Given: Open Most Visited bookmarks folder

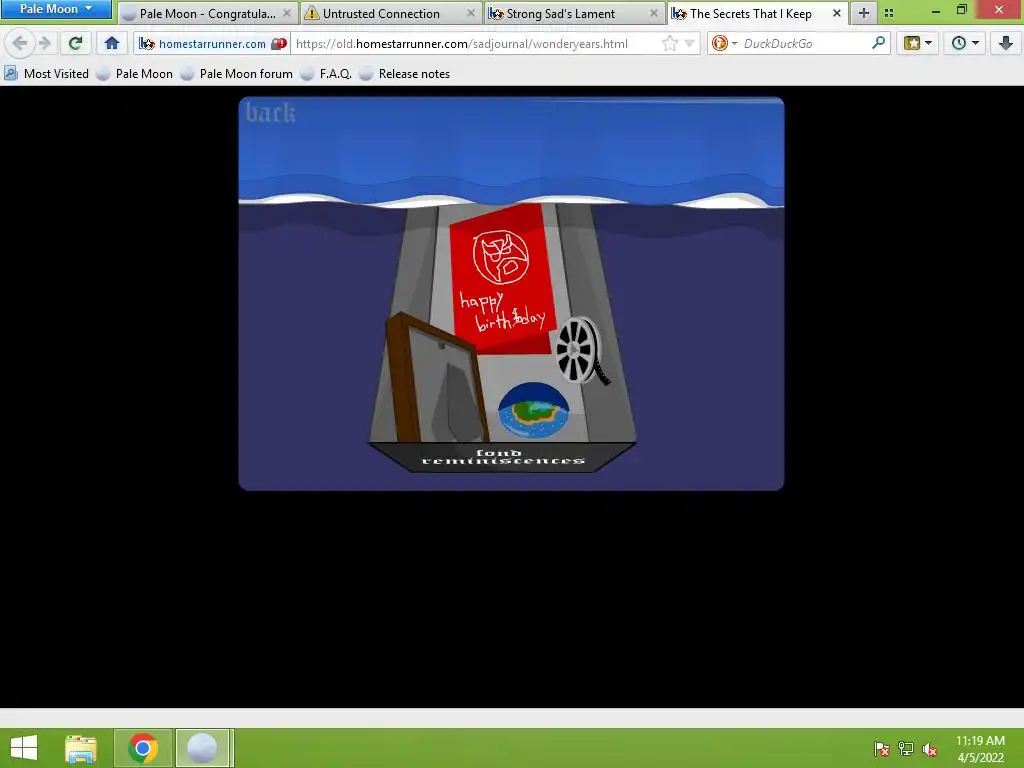Looking at the screenshot, I should [46, 74].
